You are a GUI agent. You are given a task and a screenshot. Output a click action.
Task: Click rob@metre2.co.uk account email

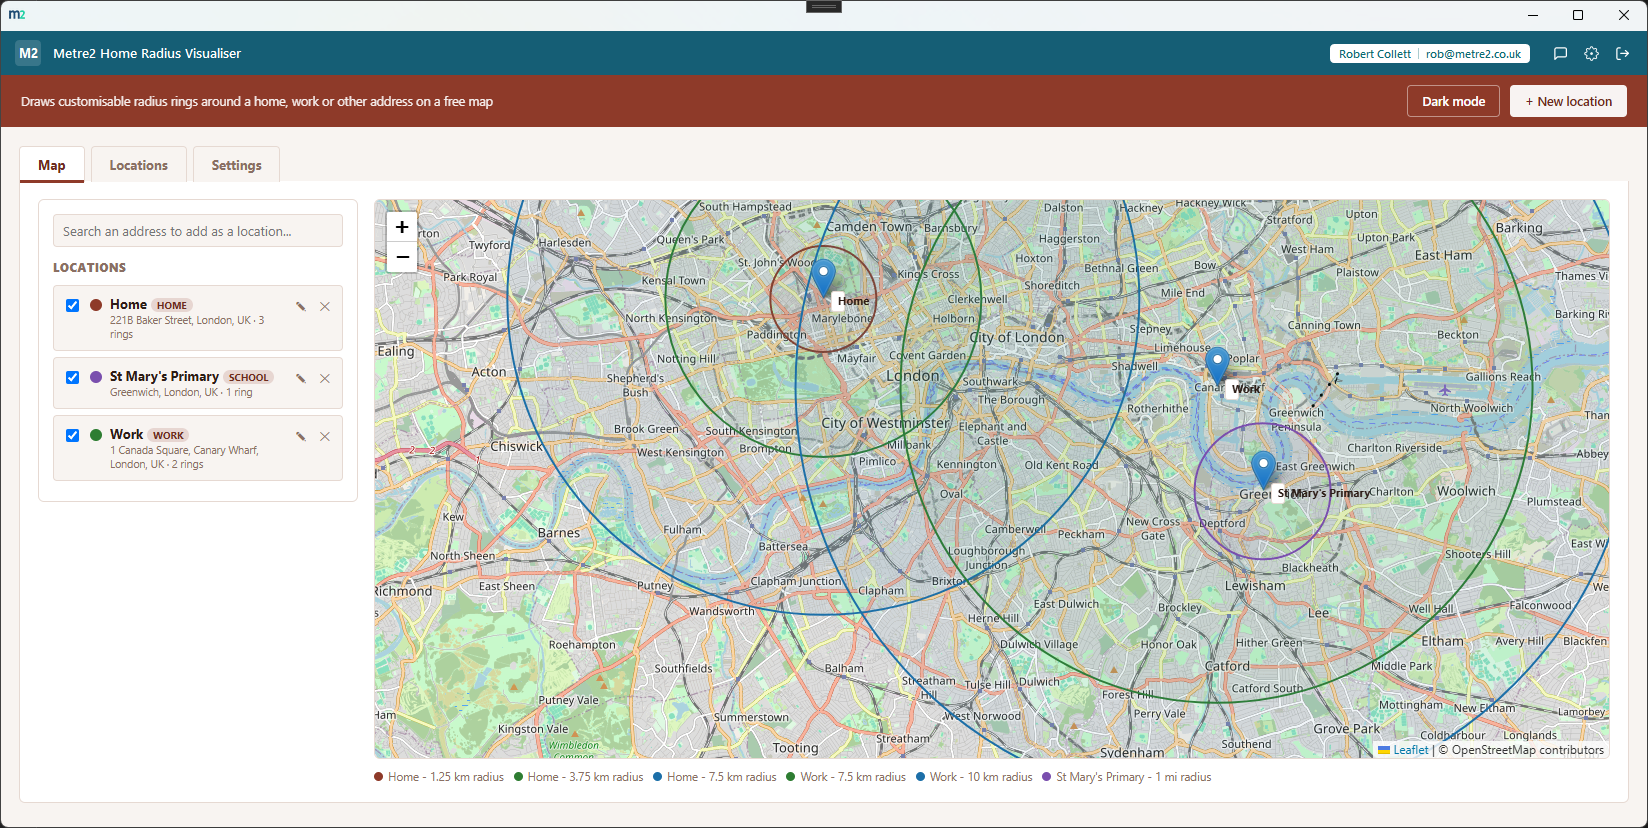tap(1473, 54)
